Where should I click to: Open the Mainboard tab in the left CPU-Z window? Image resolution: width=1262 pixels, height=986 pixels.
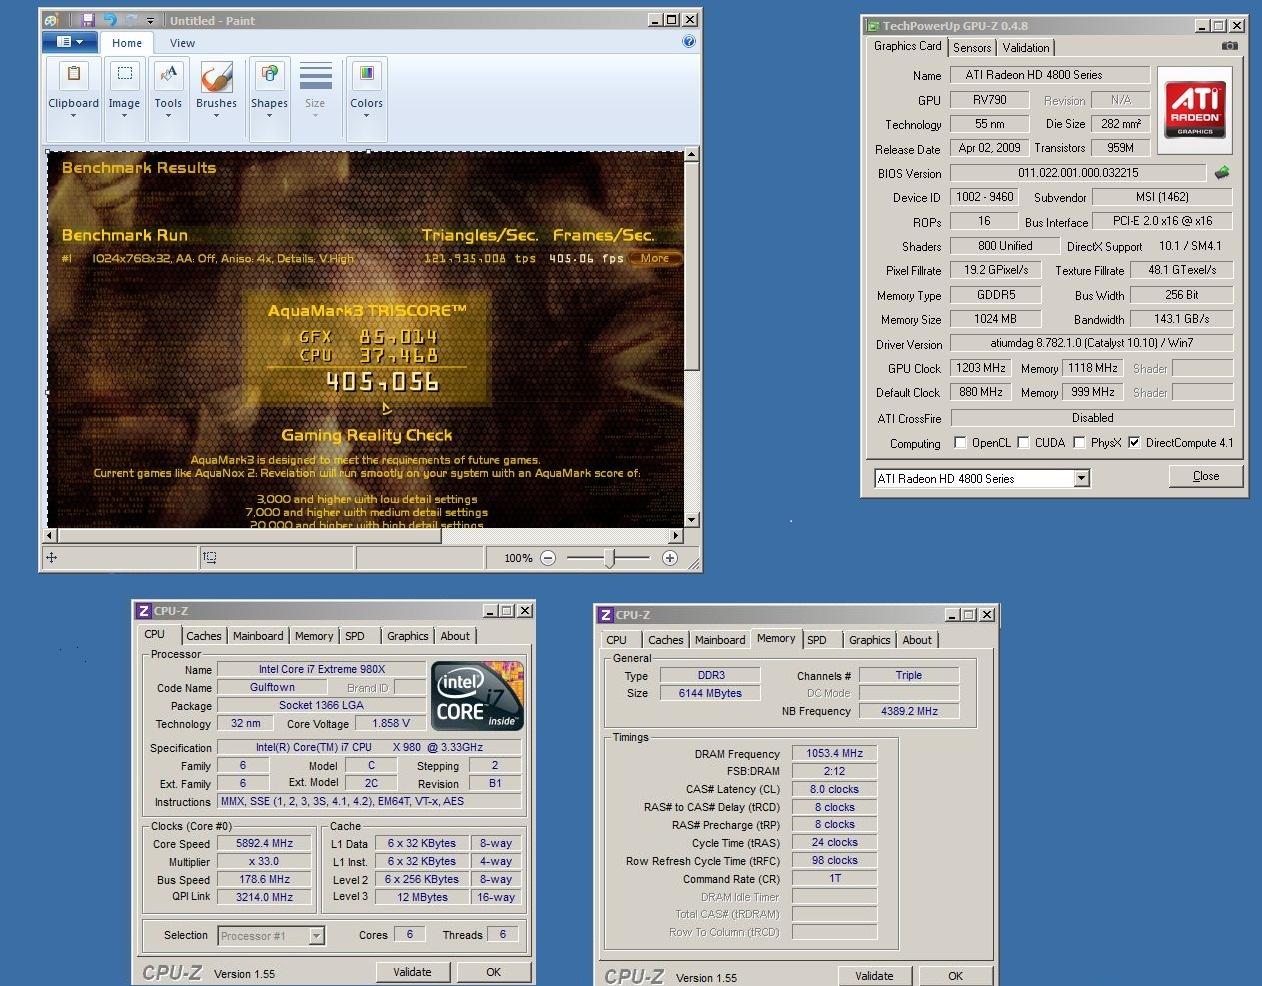click(258, 636)
